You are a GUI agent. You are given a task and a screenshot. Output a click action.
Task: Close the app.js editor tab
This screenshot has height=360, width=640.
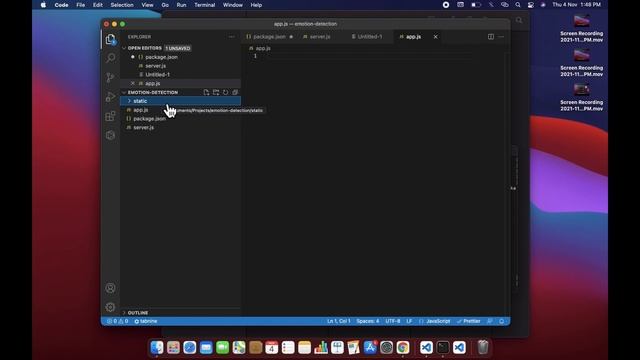[x=436, y=37]
